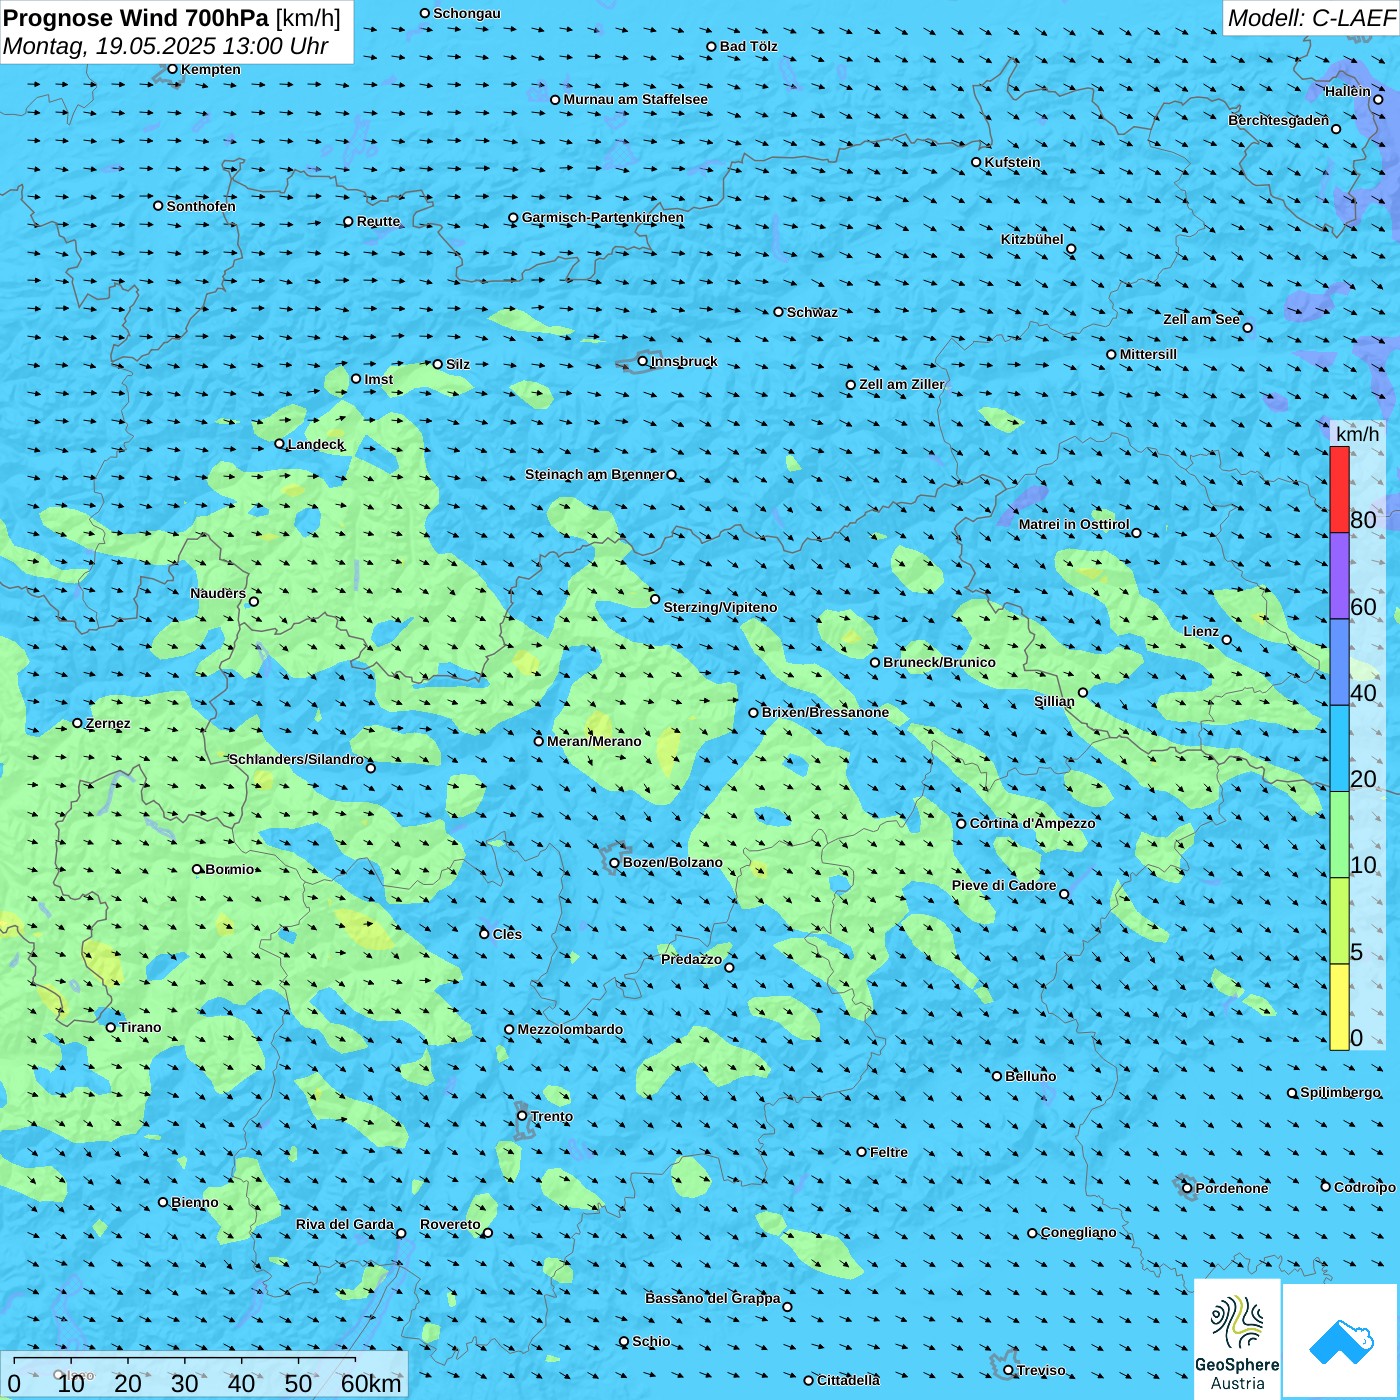Screen dimensions: 1400x1400
Task: Click the Hallein city marker
Action: [1378, 99]
